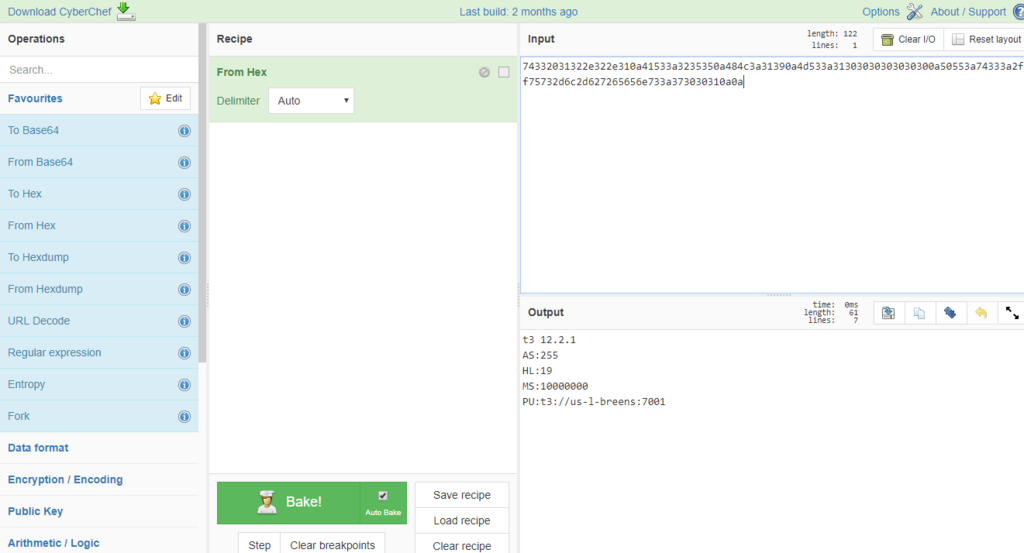Click inside the Input hex text area
The image size is (1024, 553).
pos(772,175)
